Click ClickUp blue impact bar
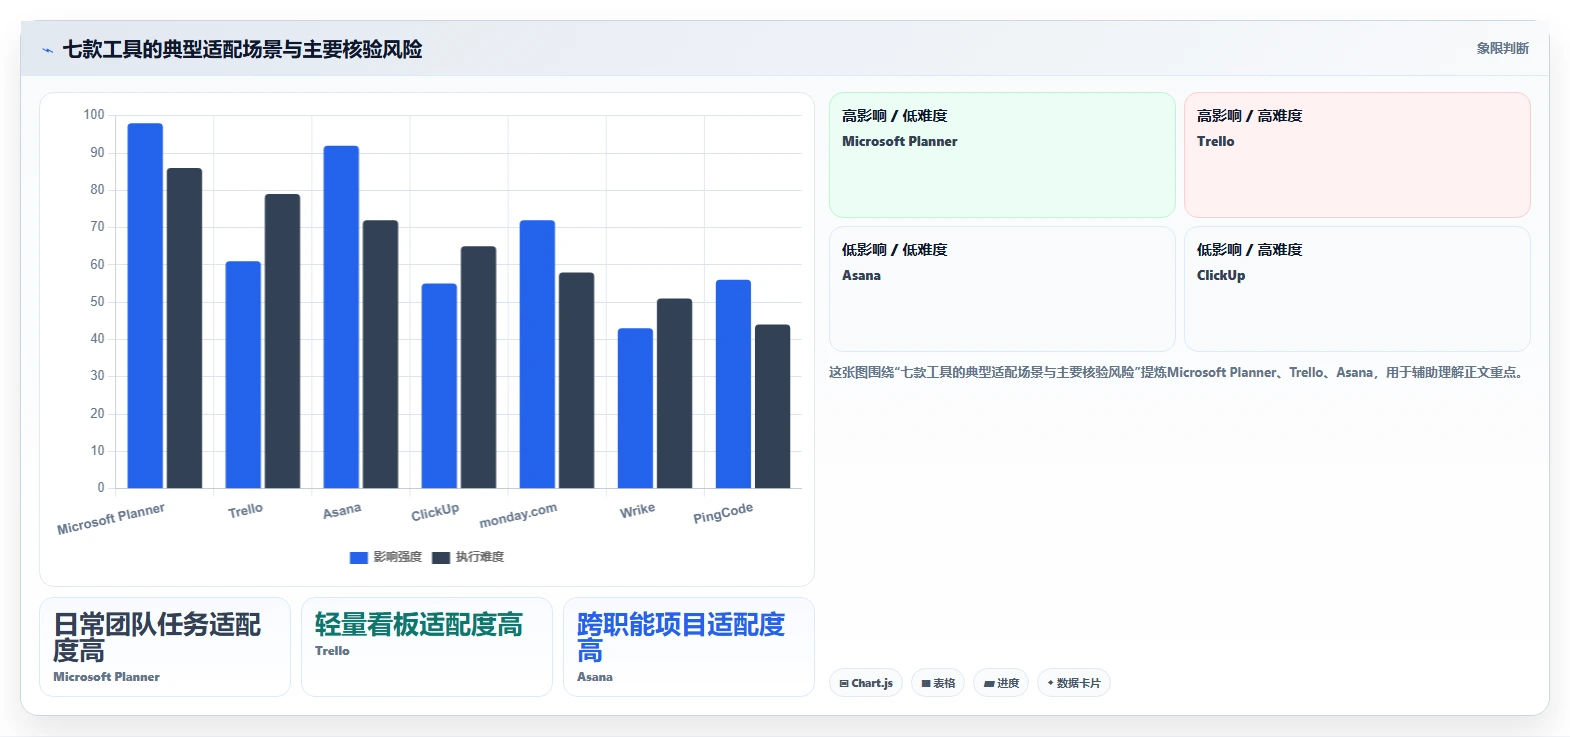Screen dimensions: 1570x737 coord(439,386)
